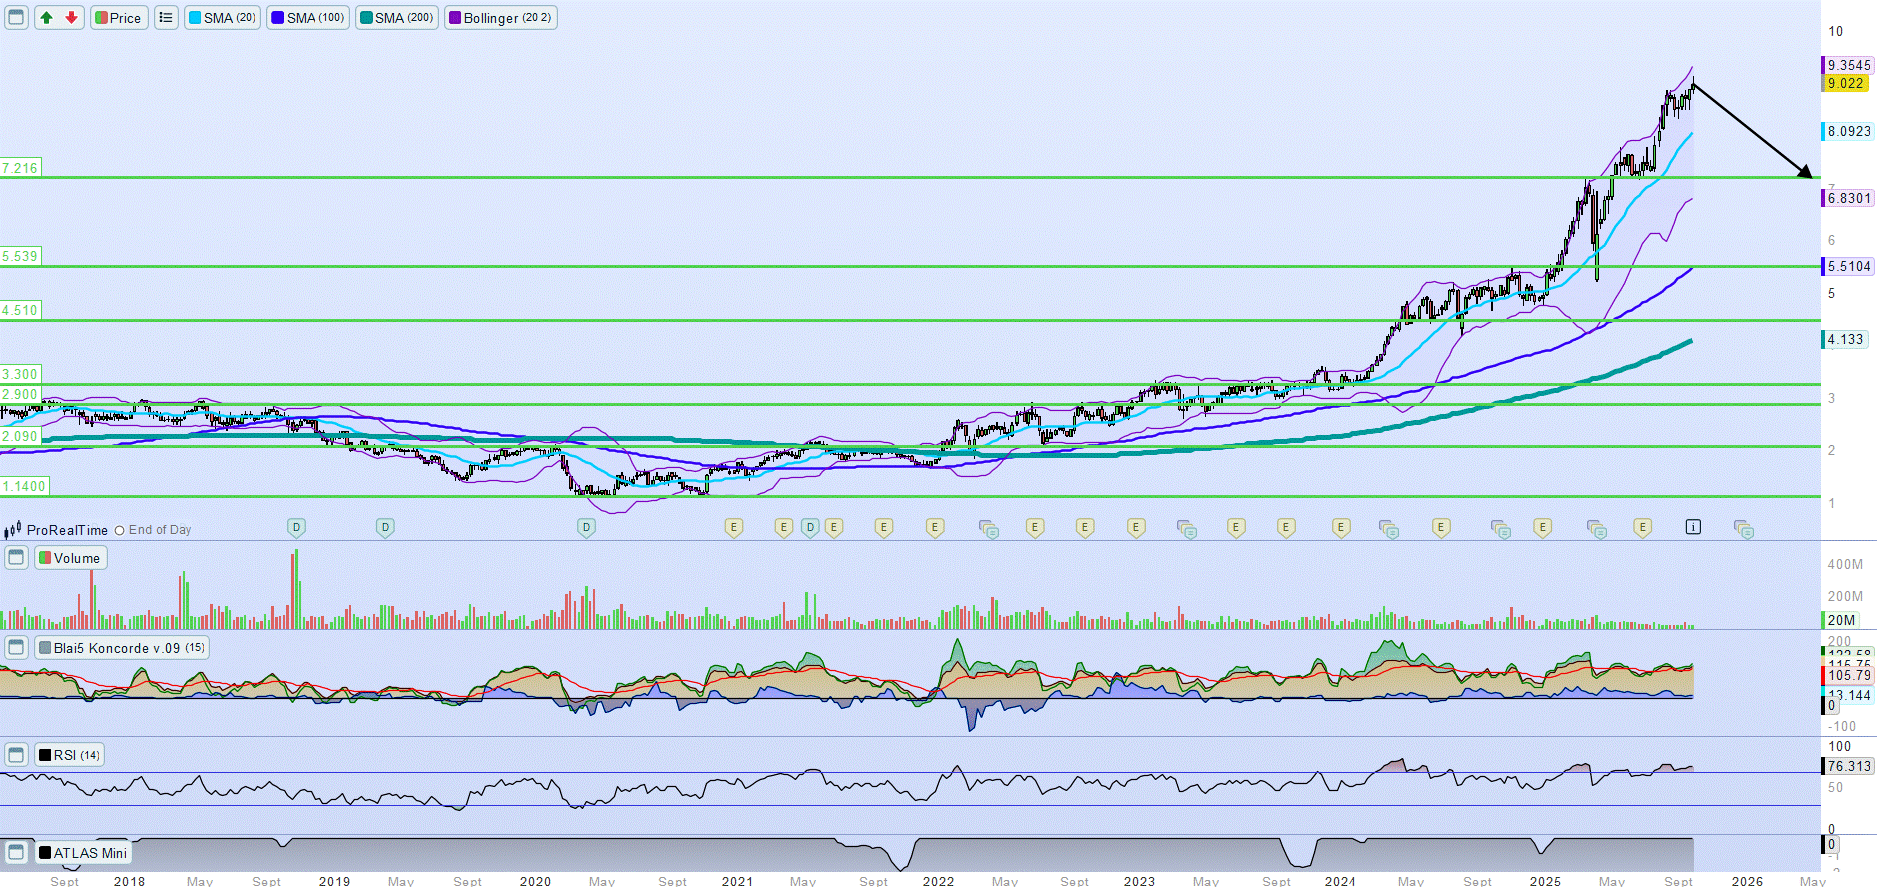Open the RSI panel menu icon
Screen dimensions: 1877x887
point(16,755)
